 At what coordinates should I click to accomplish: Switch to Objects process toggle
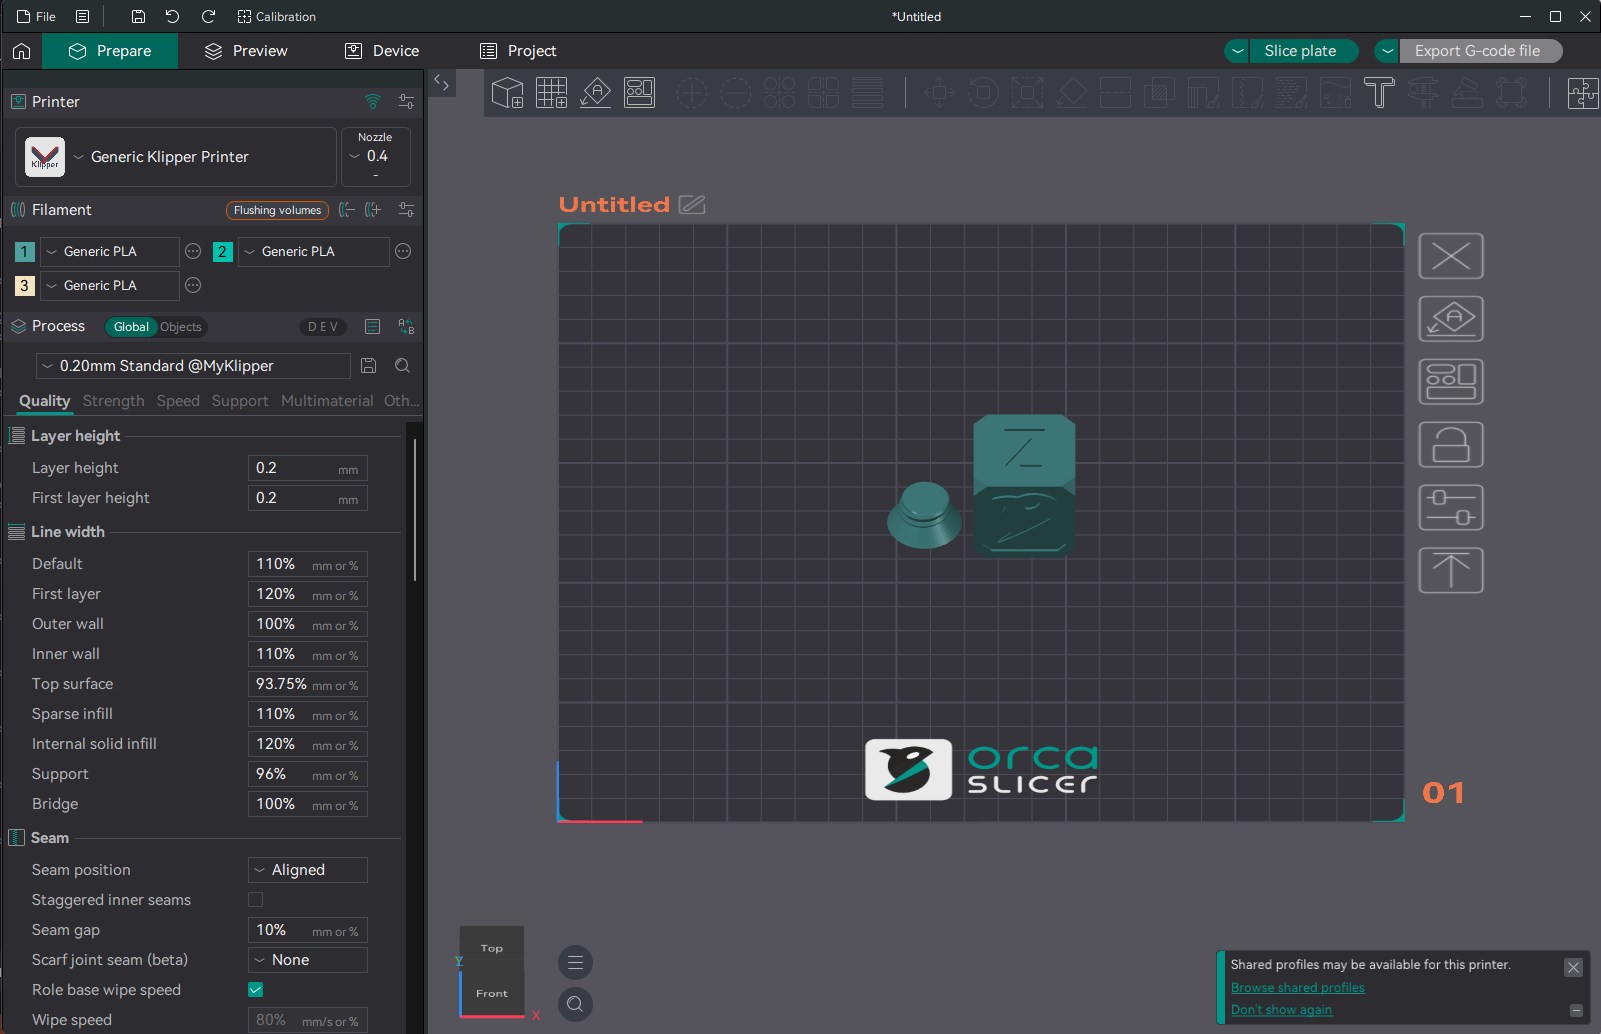coord(181,327)
